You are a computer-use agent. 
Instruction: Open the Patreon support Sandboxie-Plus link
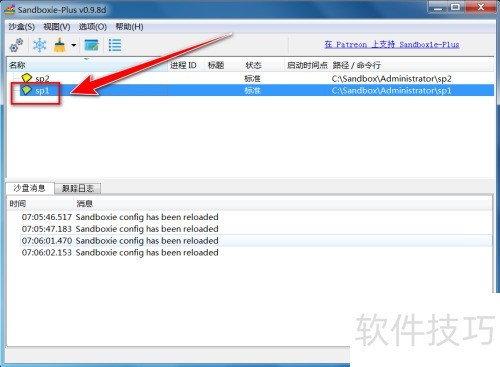(x=392, y=44)
